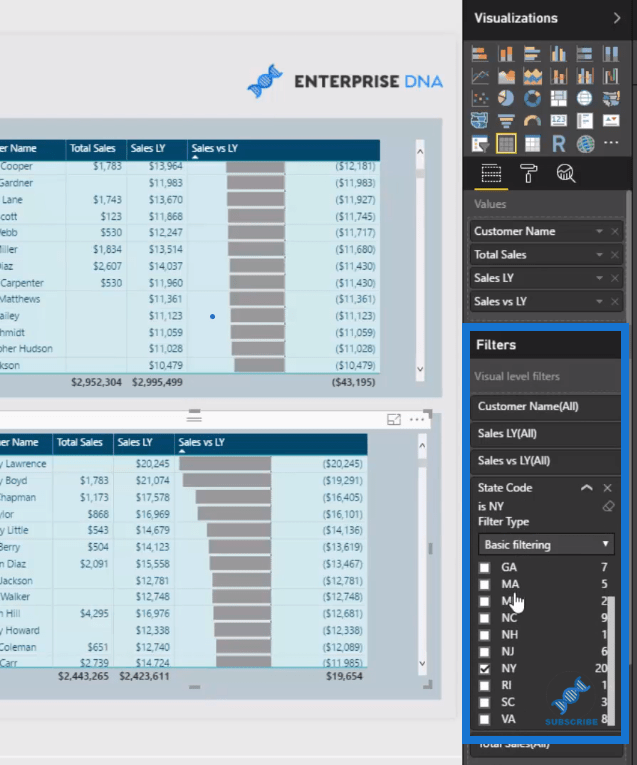Select the Ribbon chart visual
This screenshot has height=765, width=637.
tap(611, 76)
